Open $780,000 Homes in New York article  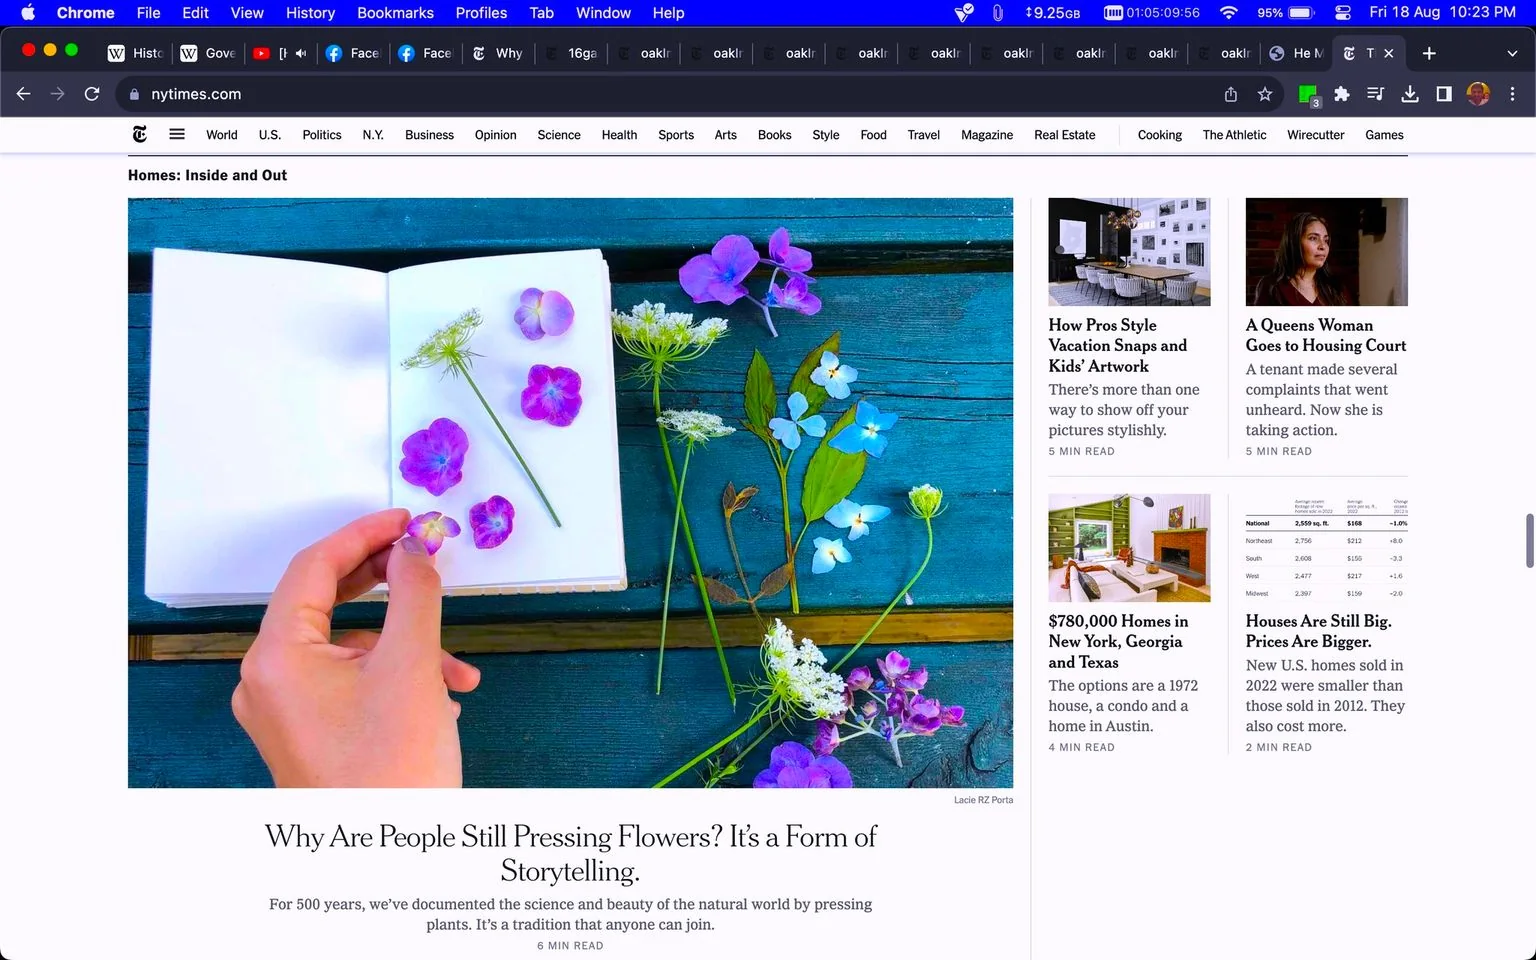(1118, 641)
